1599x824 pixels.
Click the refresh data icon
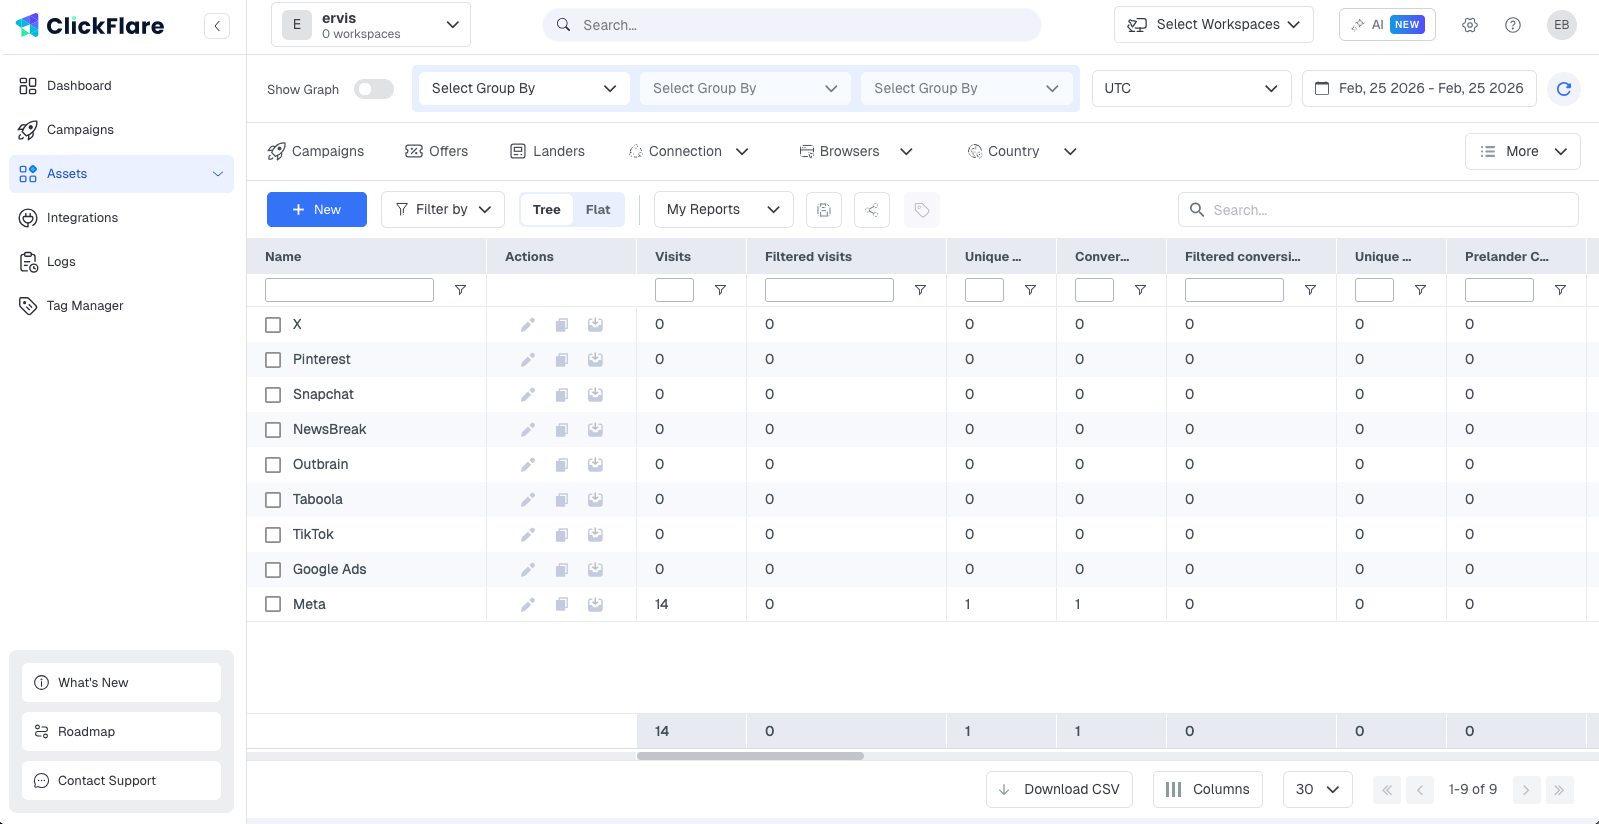tap(1563, 89)
